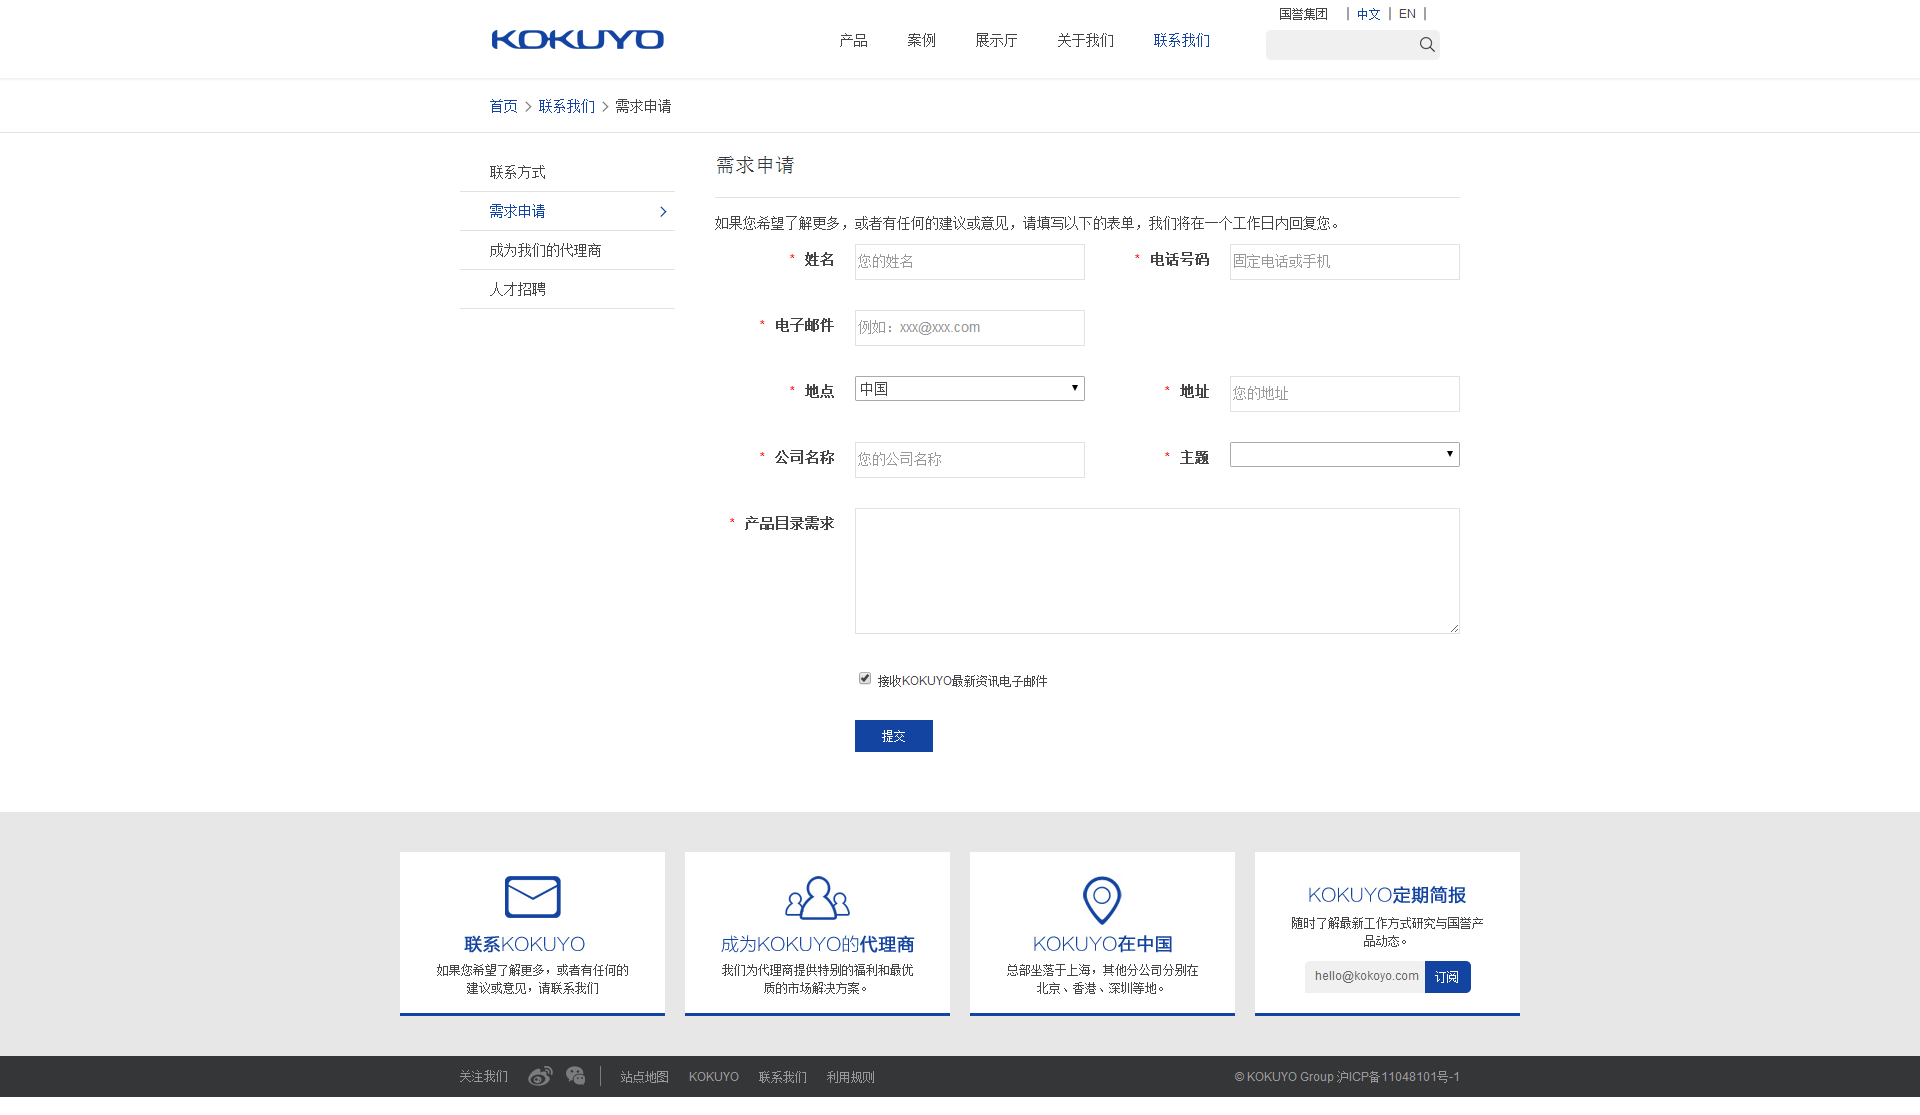The image size is (1920, 1115).
Task: Open the 联系我们 top menu
Action: coord(1181,41)
